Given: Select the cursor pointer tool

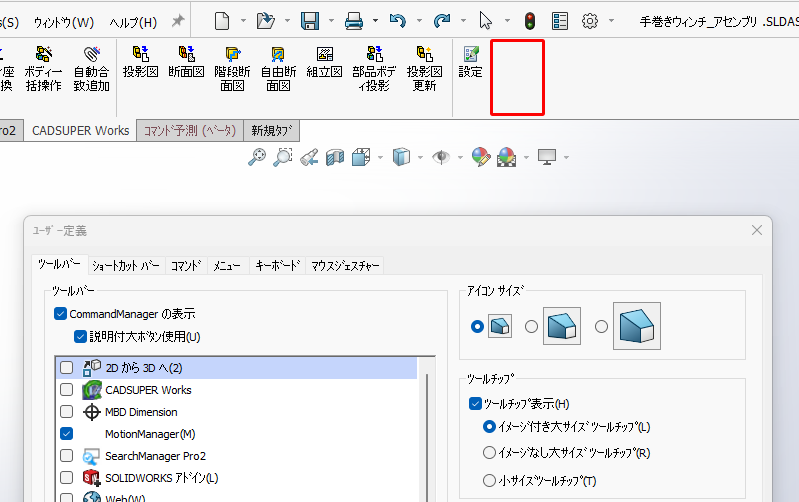Looking at the screenshot, I should pos(486,21).
